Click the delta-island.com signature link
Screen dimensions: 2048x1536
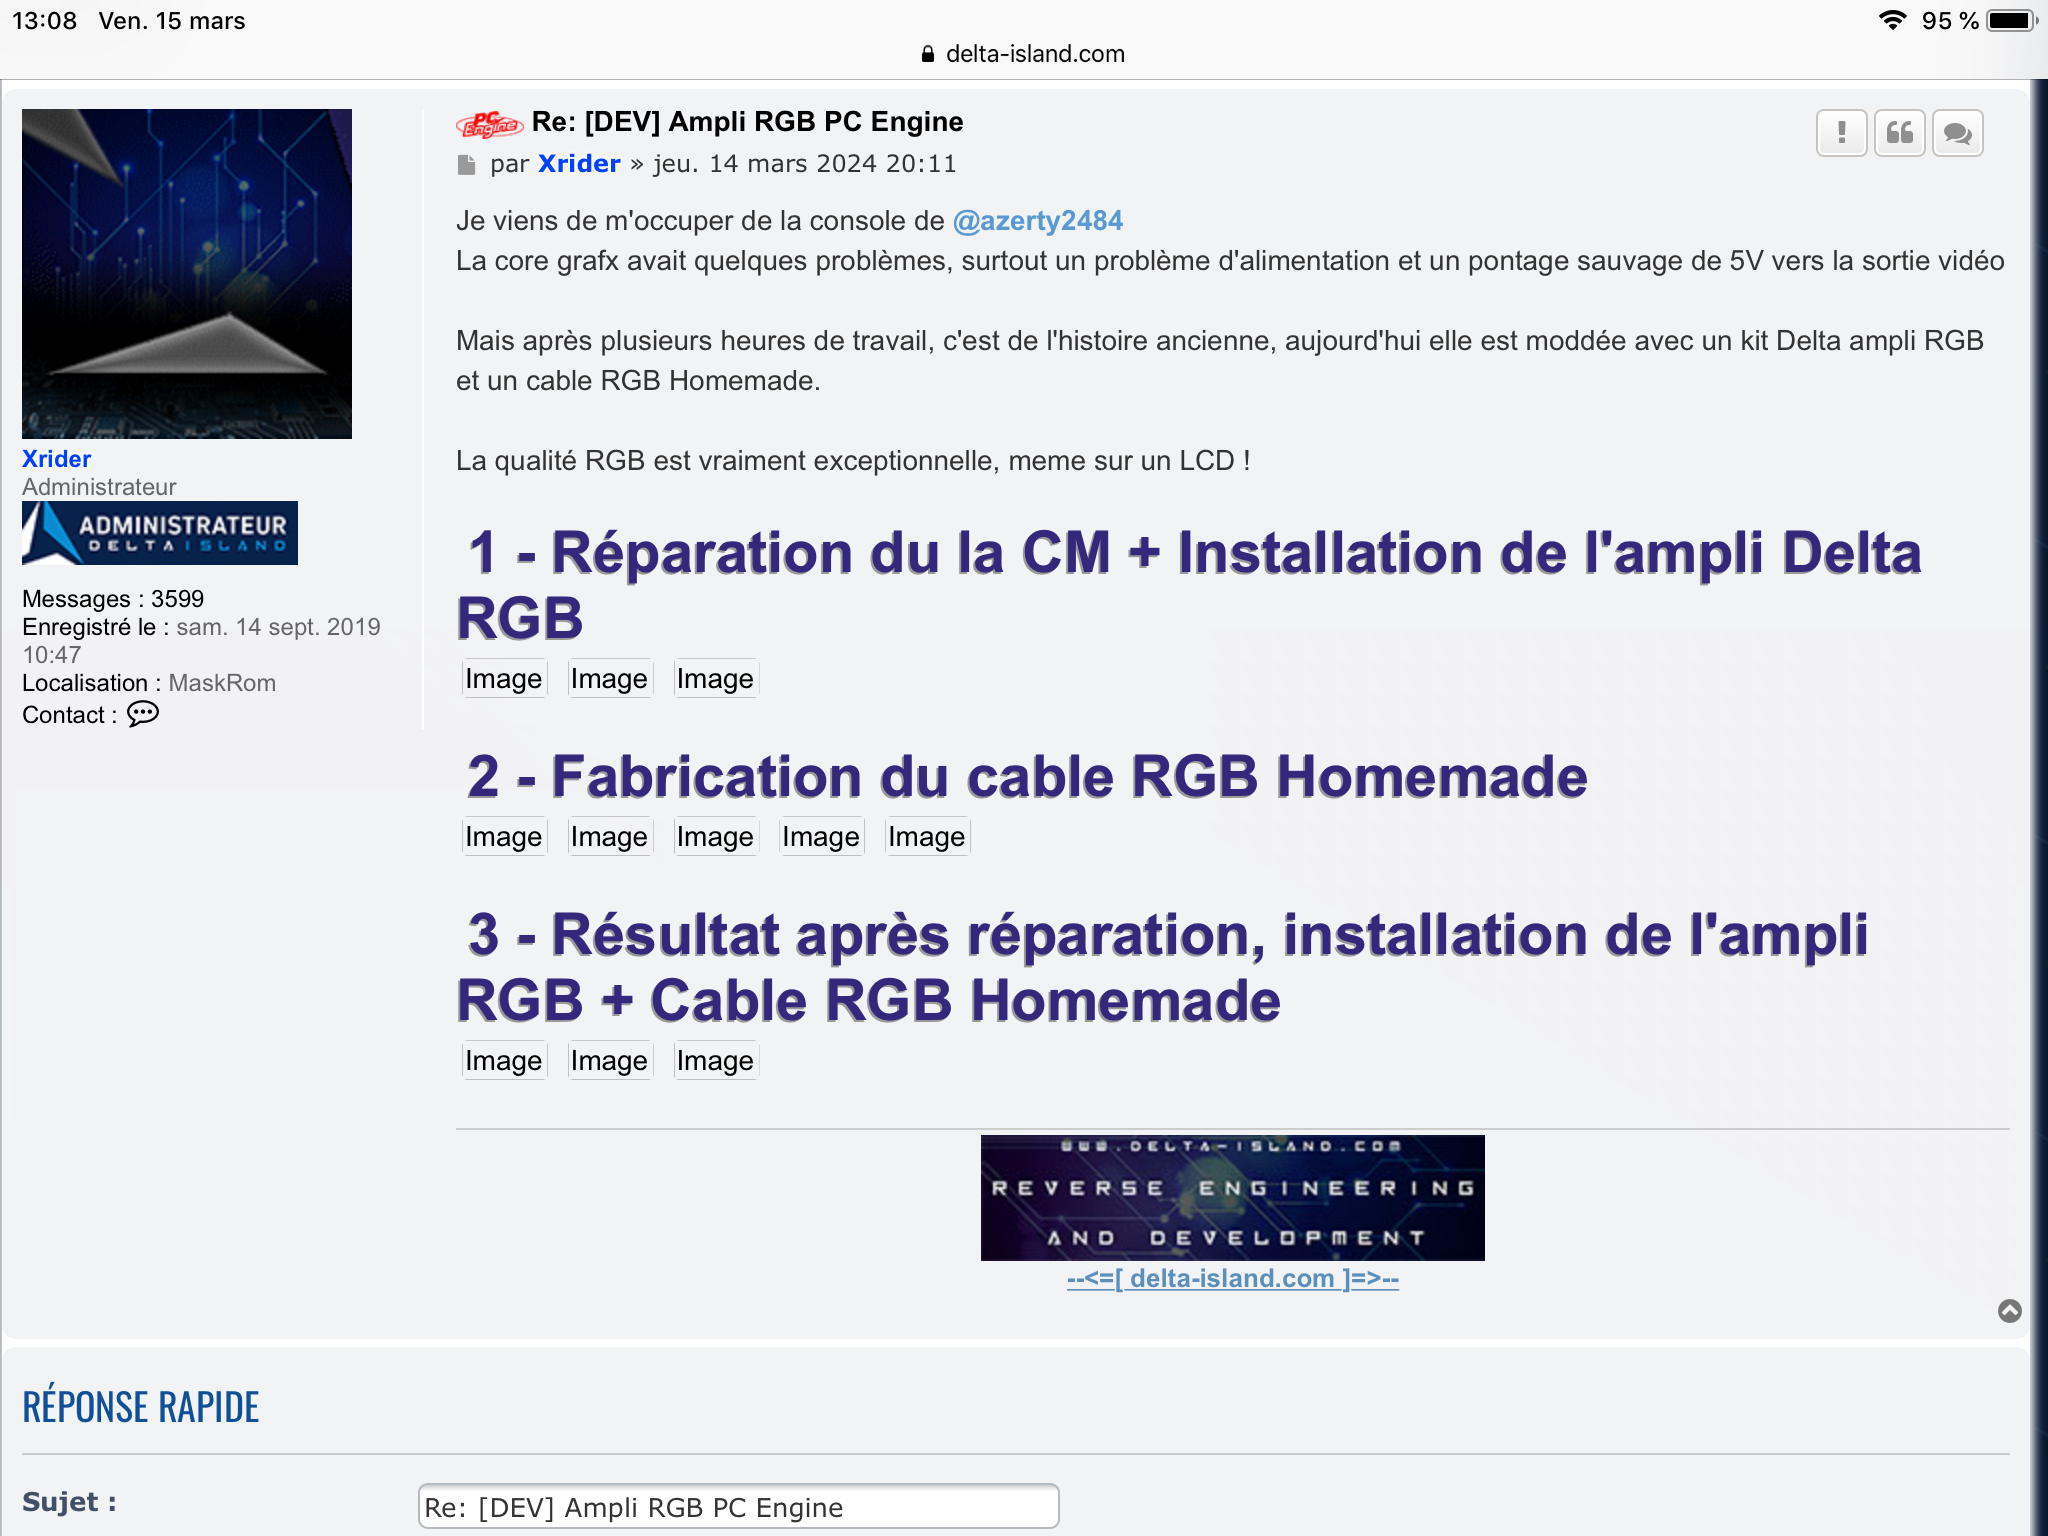point(1233,1279)
